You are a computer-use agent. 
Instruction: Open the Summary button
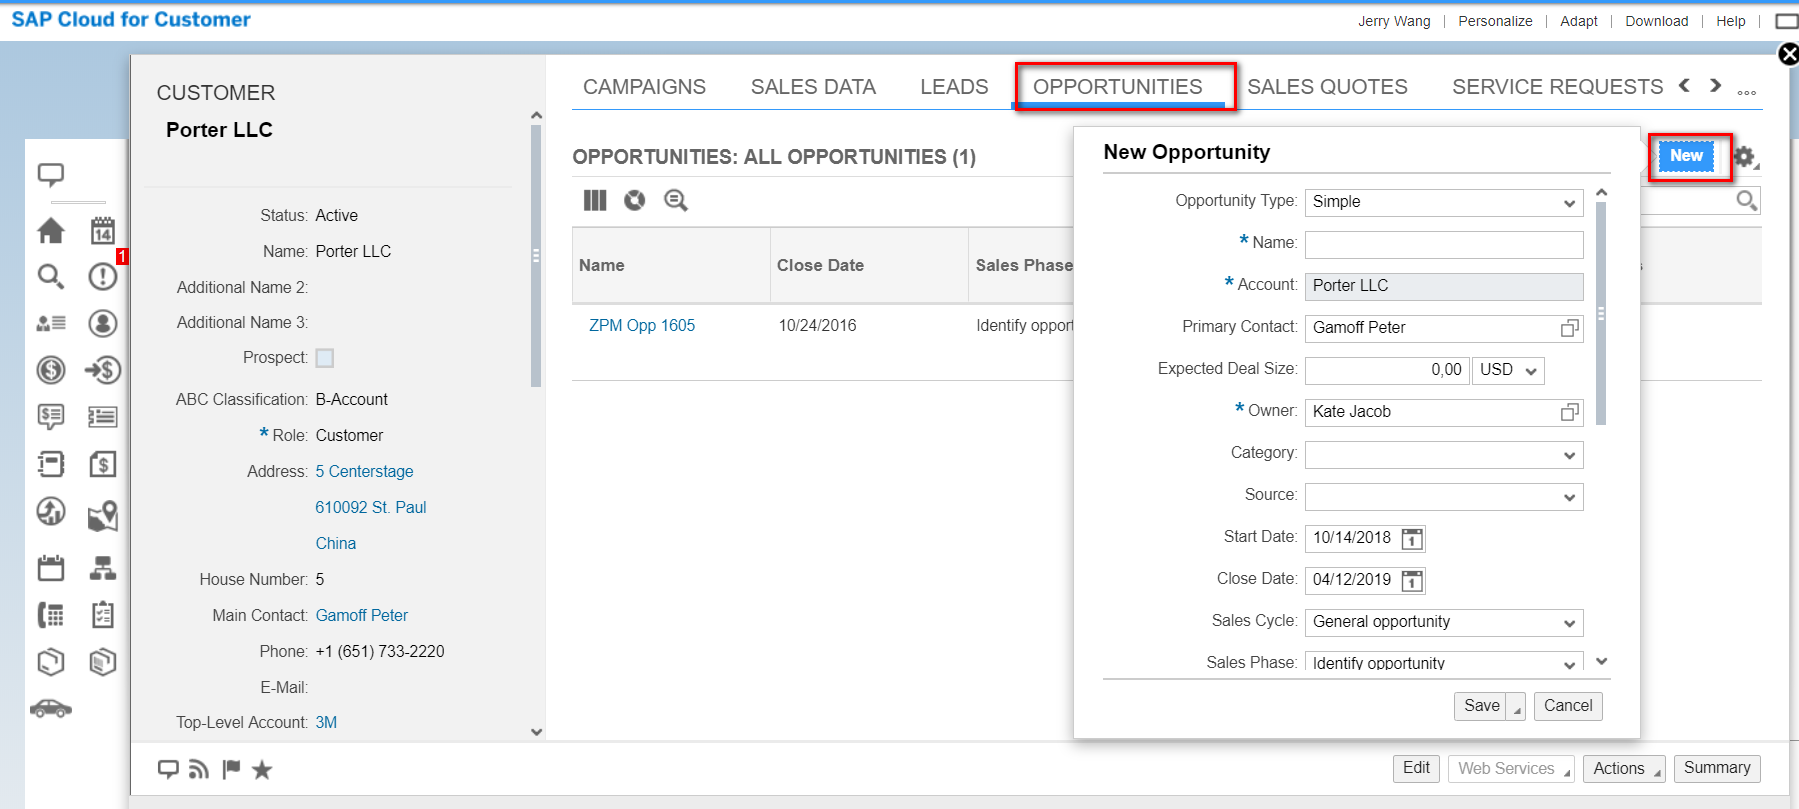(1717, 768)
